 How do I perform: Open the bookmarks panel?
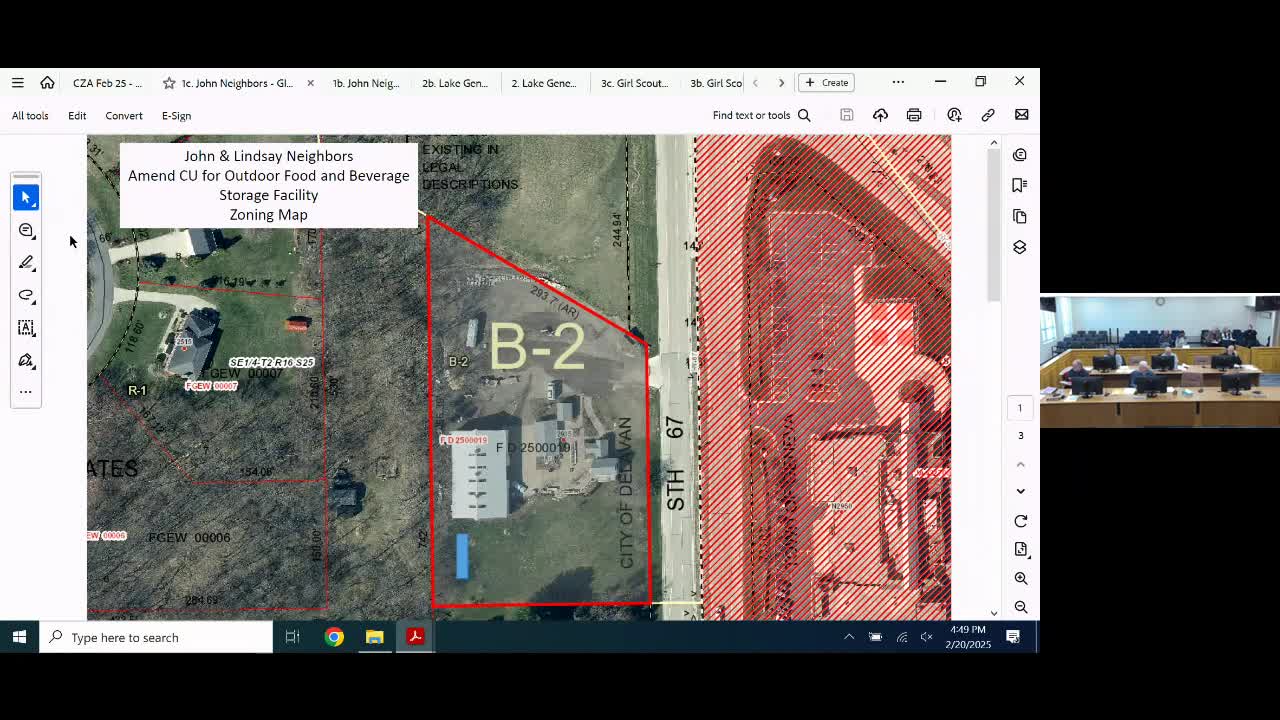(1020, 185)
